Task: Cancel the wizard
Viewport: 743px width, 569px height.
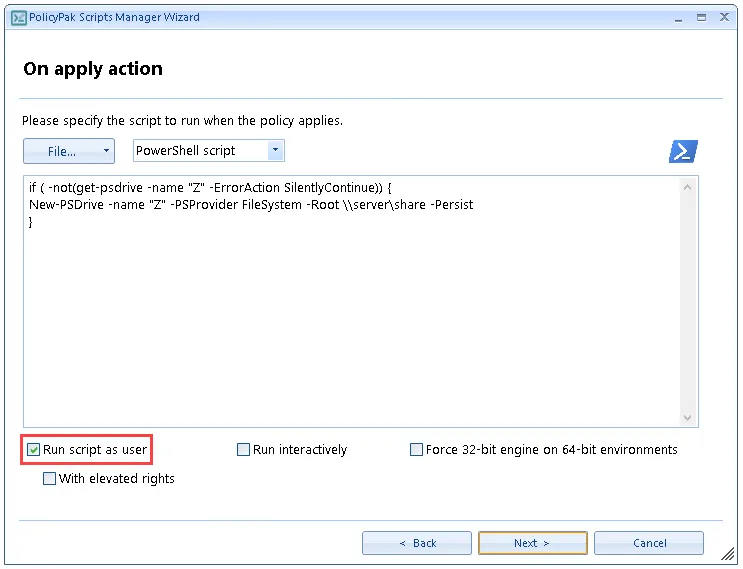Action: 648,543
